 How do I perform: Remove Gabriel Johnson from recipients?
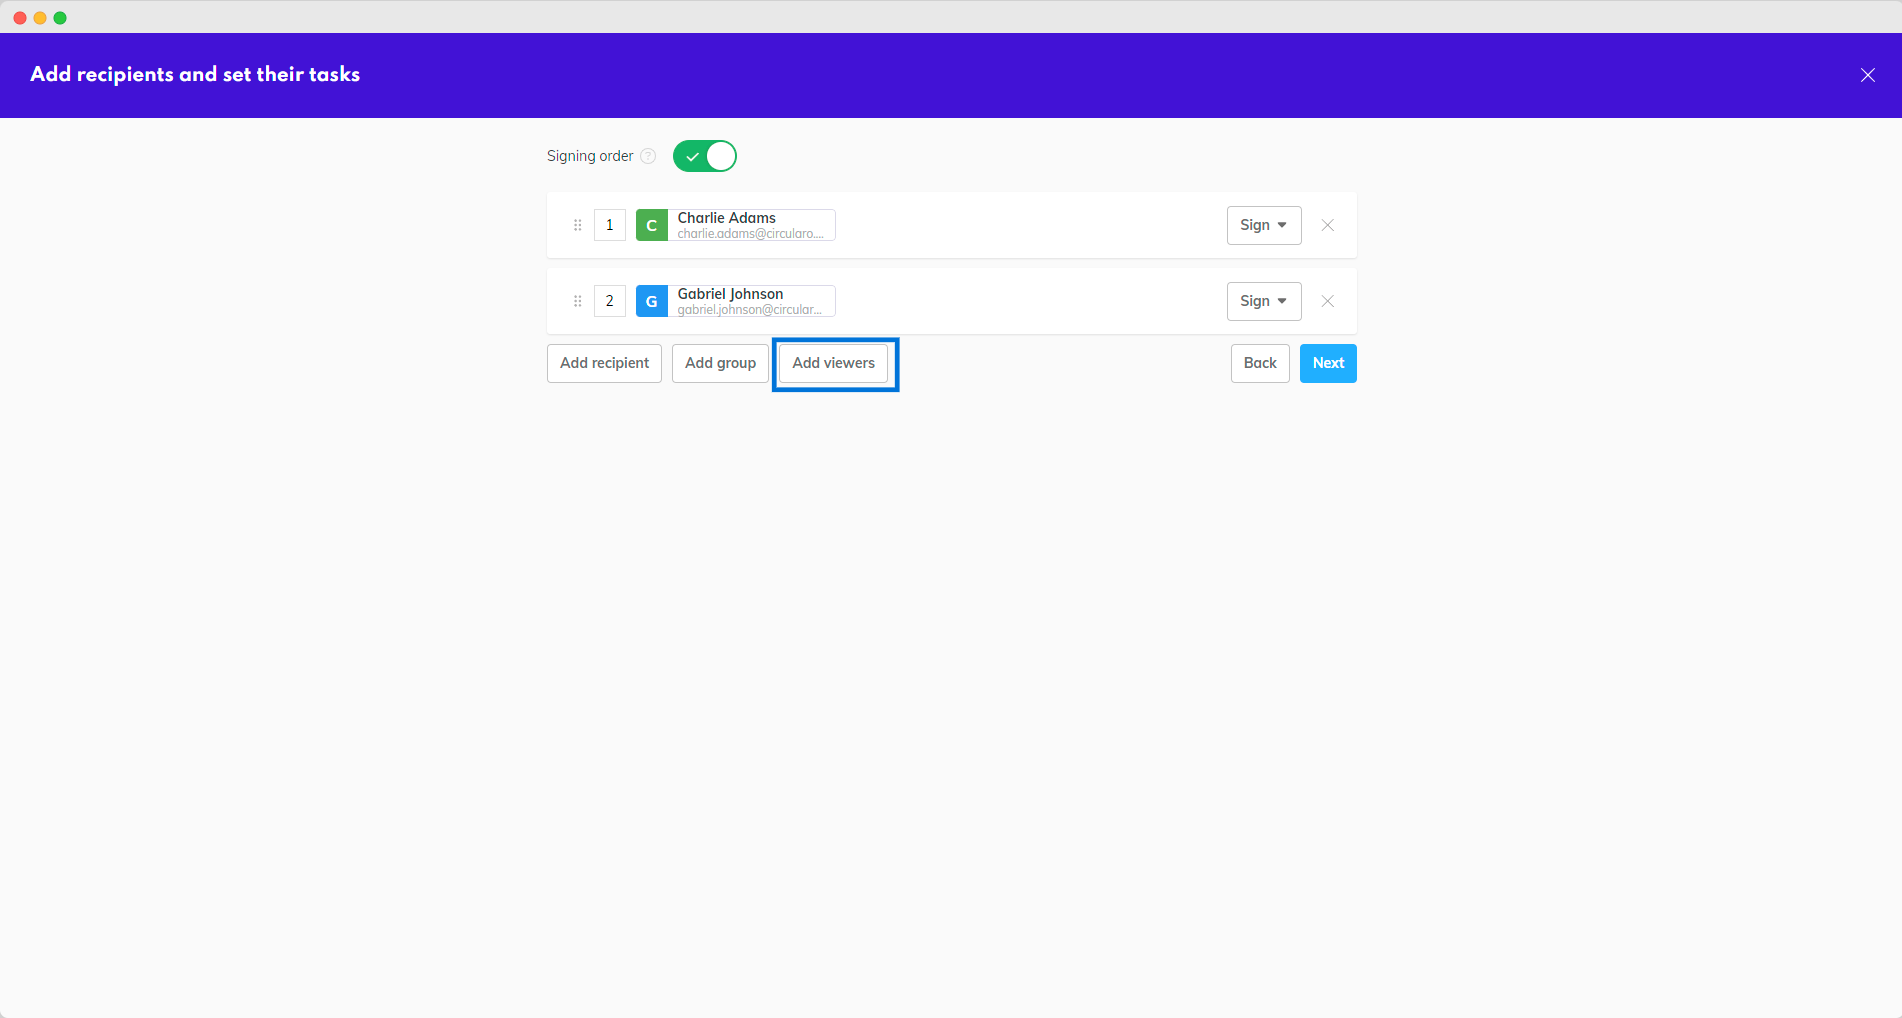pos(1327,301)
